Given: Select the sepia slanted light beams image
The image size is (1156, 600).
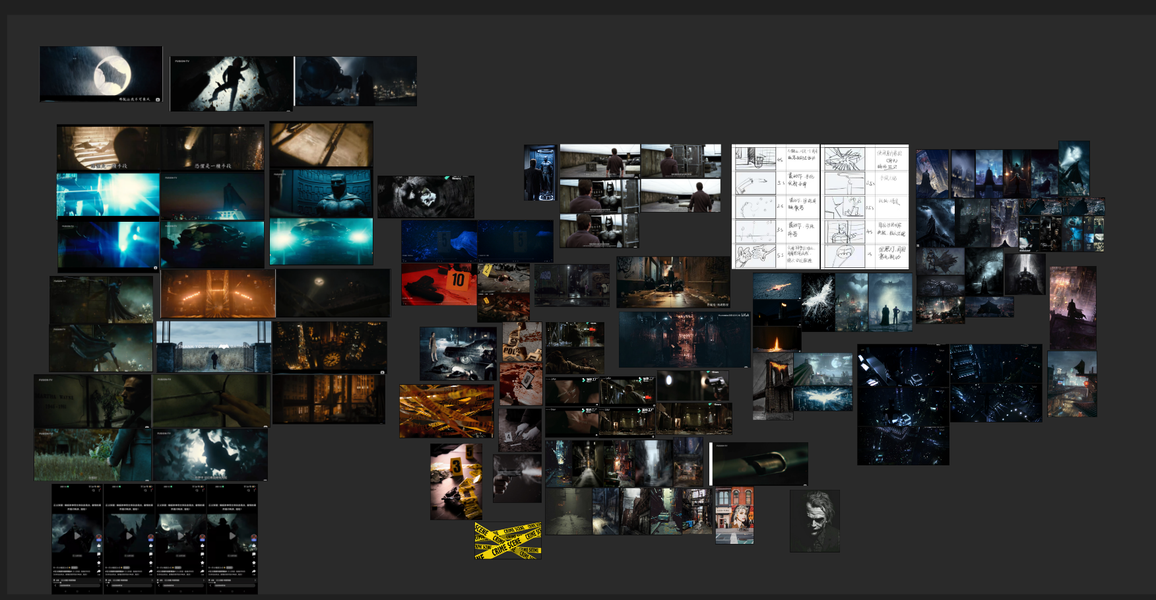Looking at the screenshot, I should point(321,144).
